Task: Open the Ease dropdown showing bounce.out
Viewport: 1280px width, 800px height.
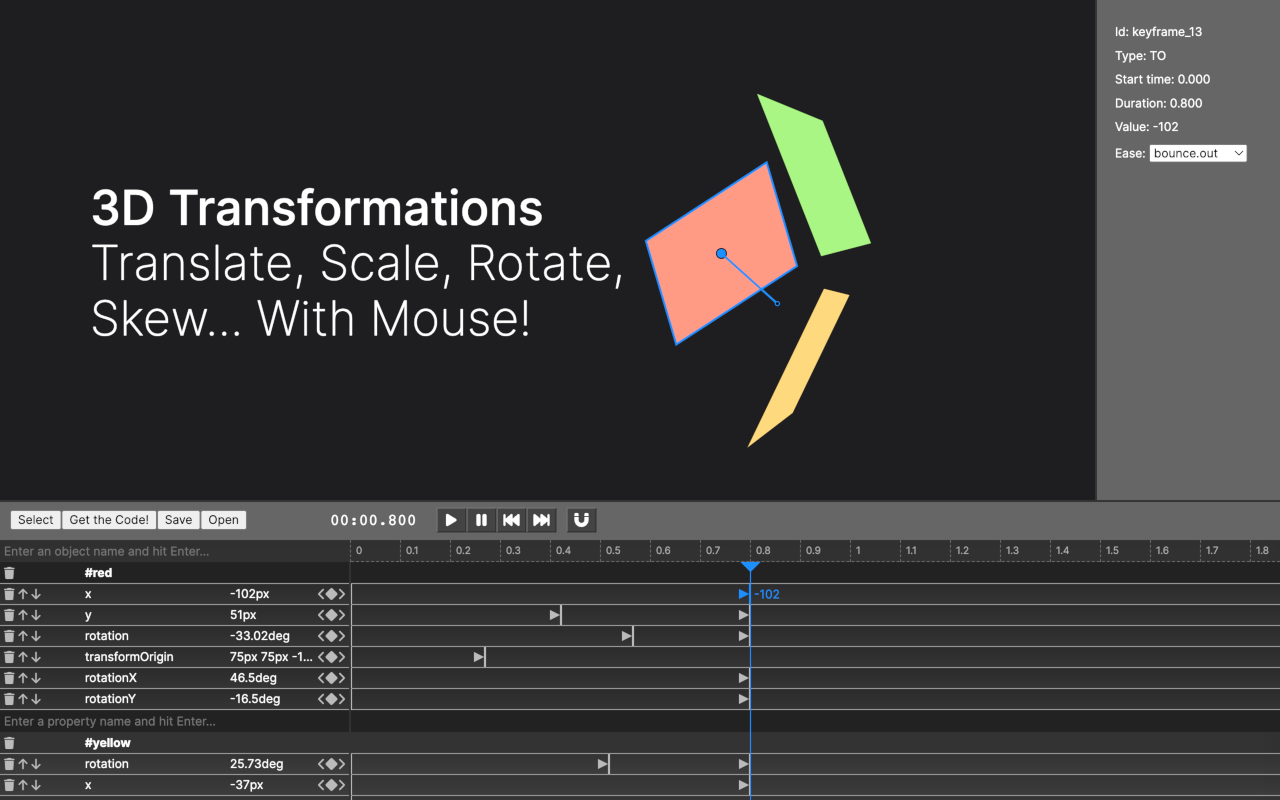Action: 1198,153
